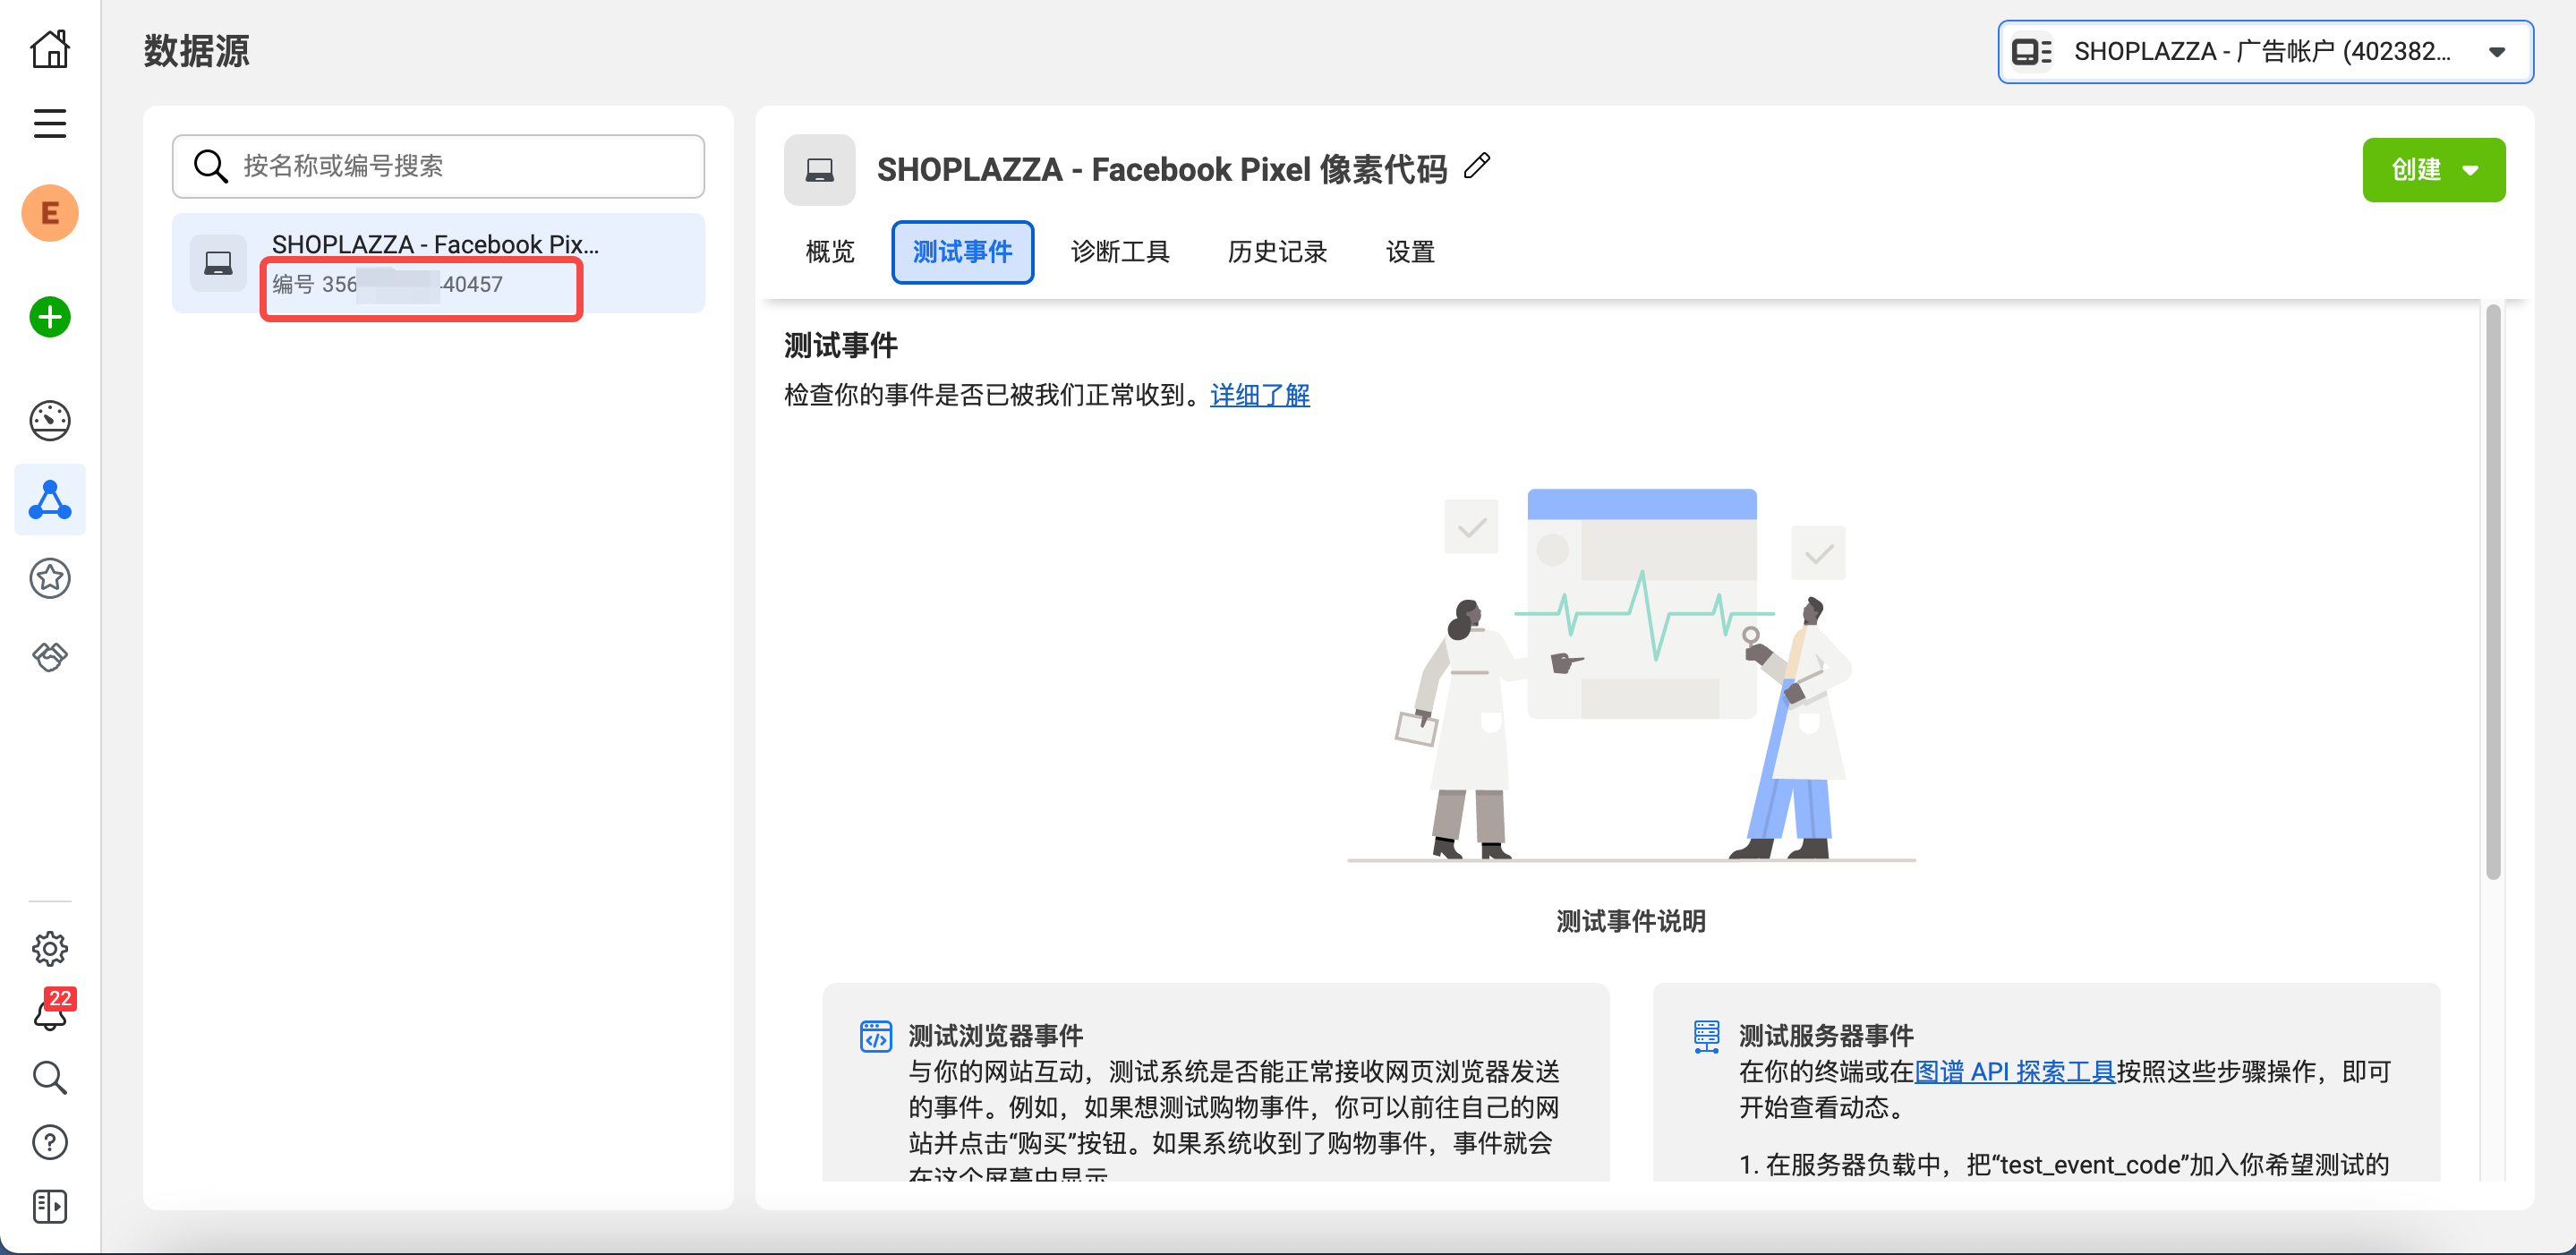Click the pixel 编号 356...40457 text
The height and width of the screenshot is (1255, 2576).
pyautogui.click(x=388, y=285)
